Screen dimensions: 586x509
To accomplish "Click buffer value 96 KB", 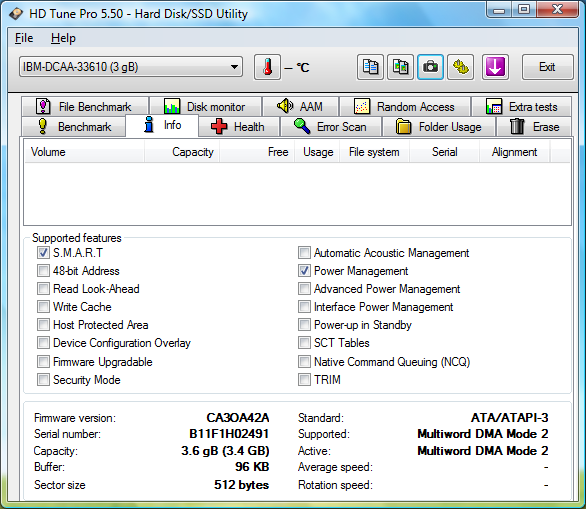I will pyautogui.click(x=252, y=467).
